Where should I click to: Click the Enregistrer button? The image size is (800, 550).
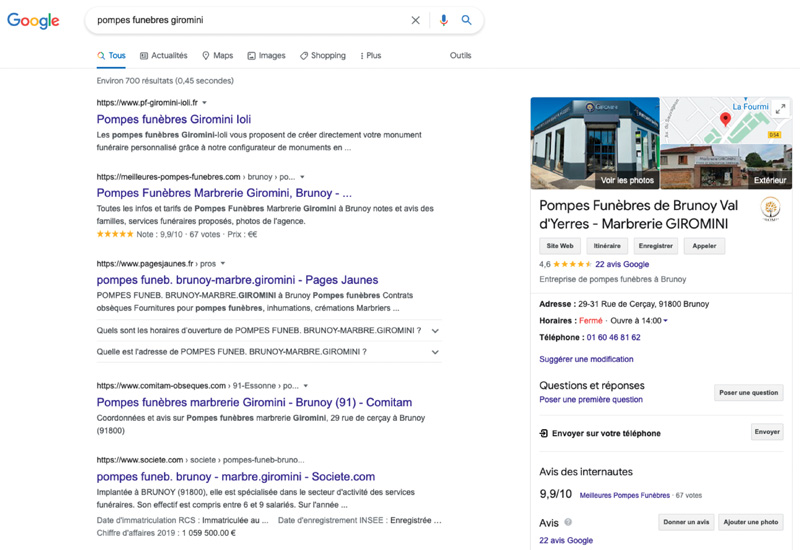[656, 246]
